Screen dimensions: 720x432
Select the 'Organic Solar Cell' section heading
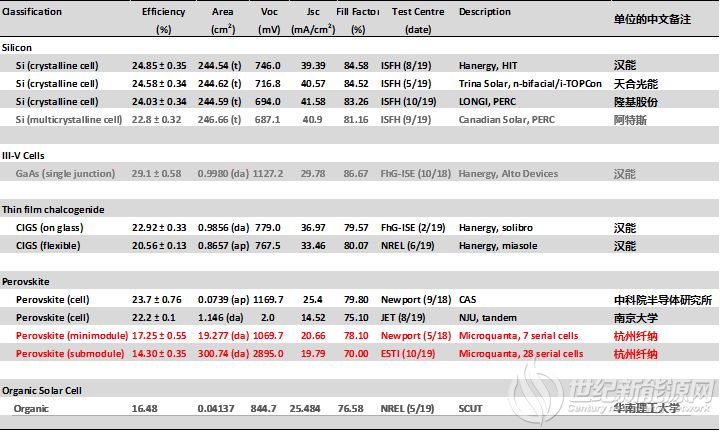[42, 391]
